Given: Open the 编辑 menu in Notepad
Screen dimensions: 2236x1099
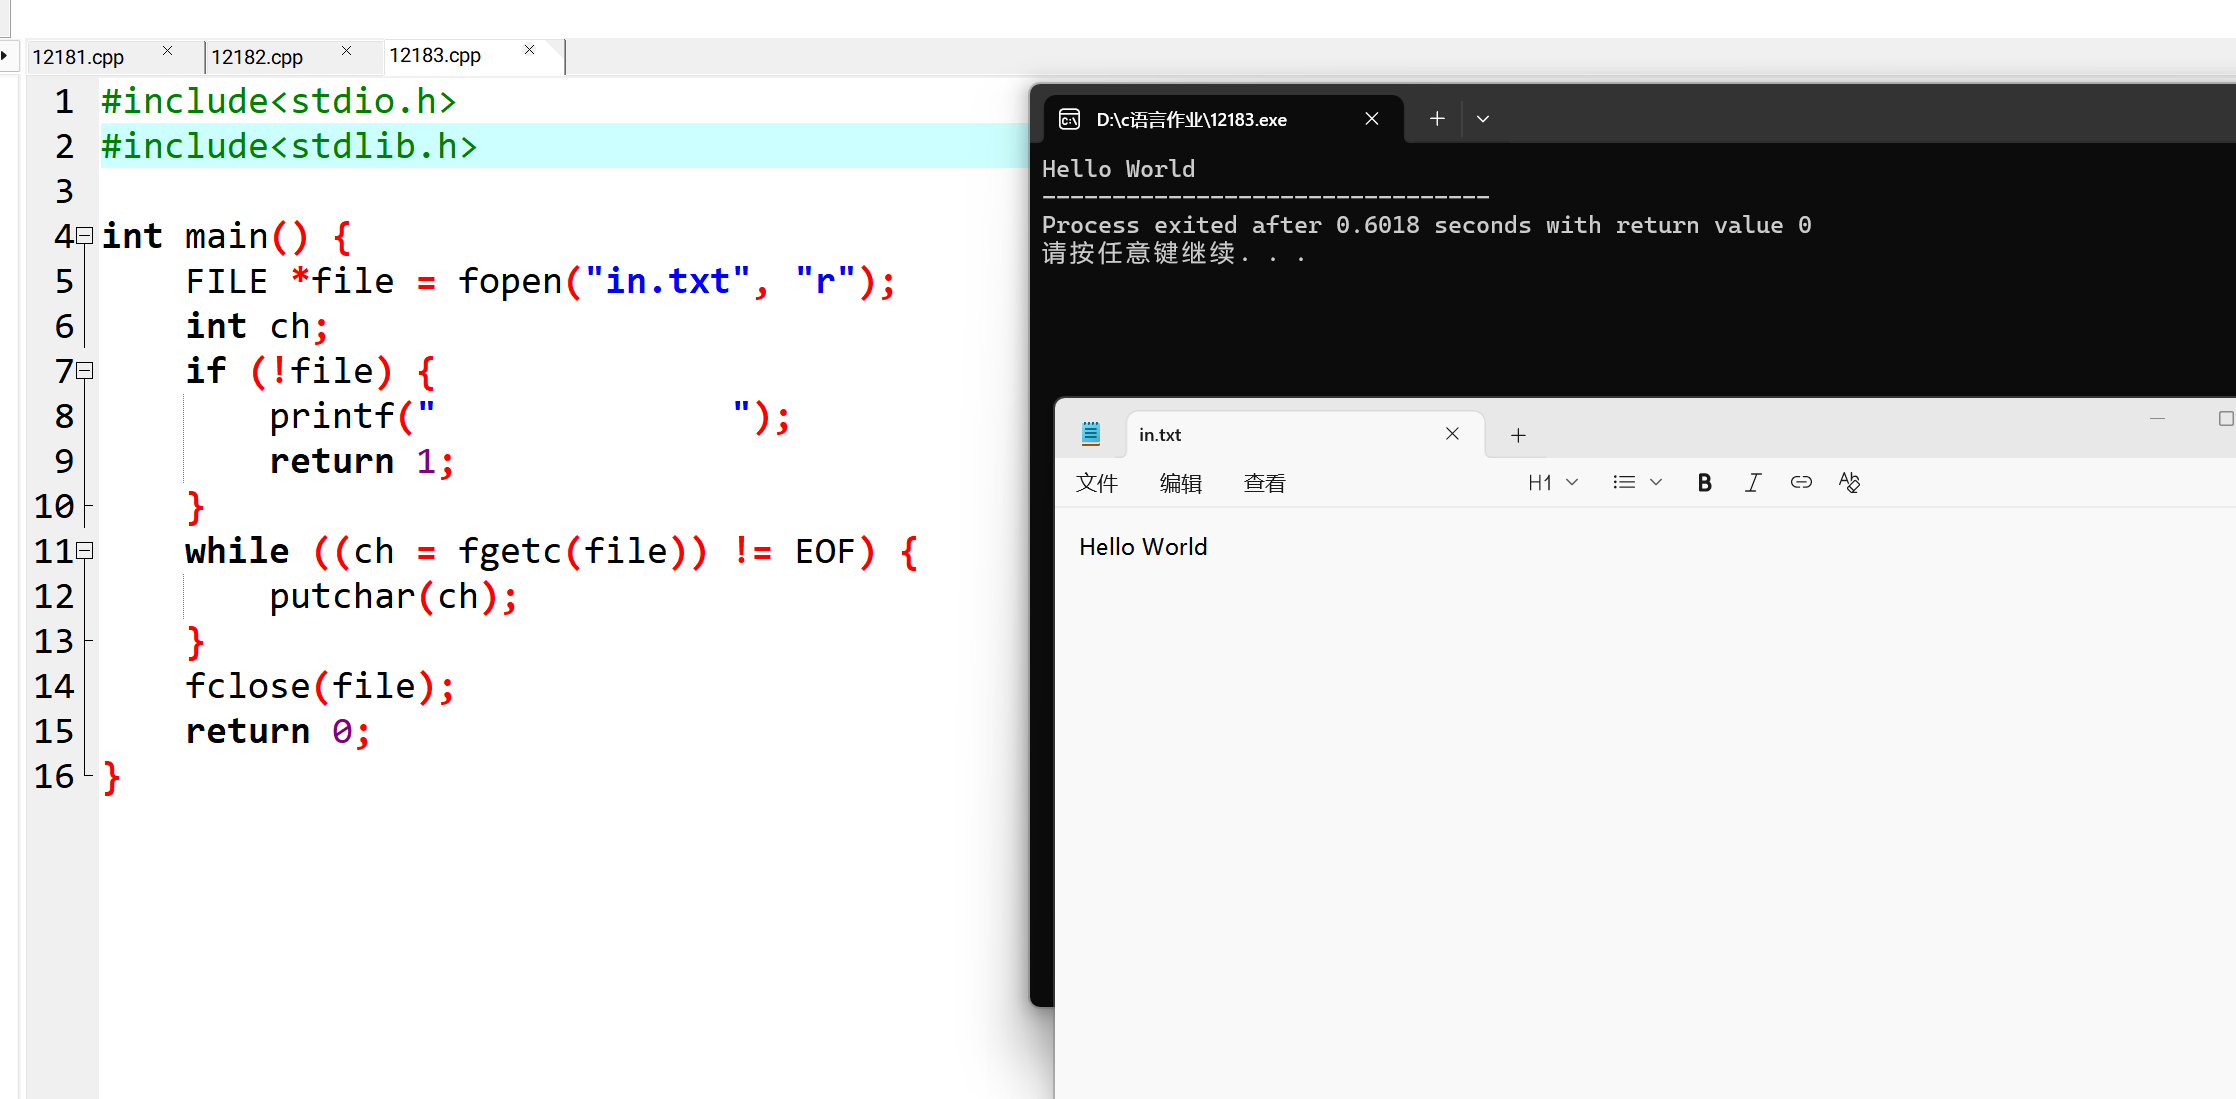Looking at the screenshot, I should pyautogui.click(x=1180, y=484).
